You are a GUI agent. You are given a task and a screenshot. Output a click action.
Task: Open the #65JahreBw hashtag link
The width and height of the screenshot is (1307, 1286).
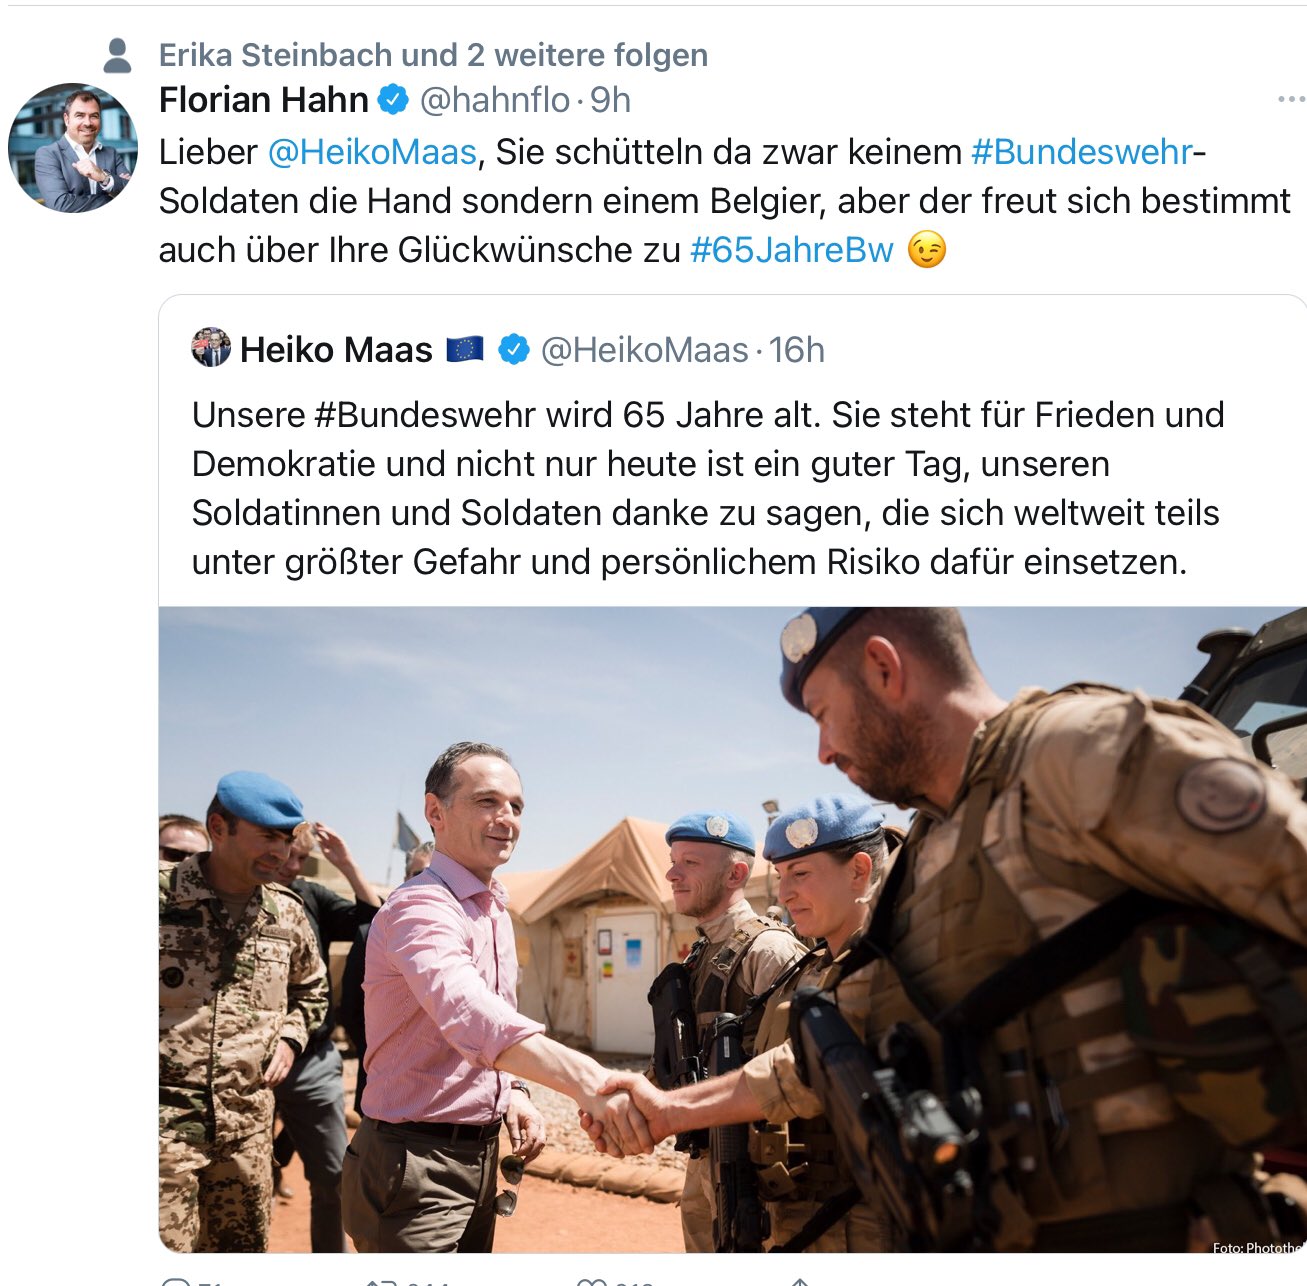click(x=792, y=250)
